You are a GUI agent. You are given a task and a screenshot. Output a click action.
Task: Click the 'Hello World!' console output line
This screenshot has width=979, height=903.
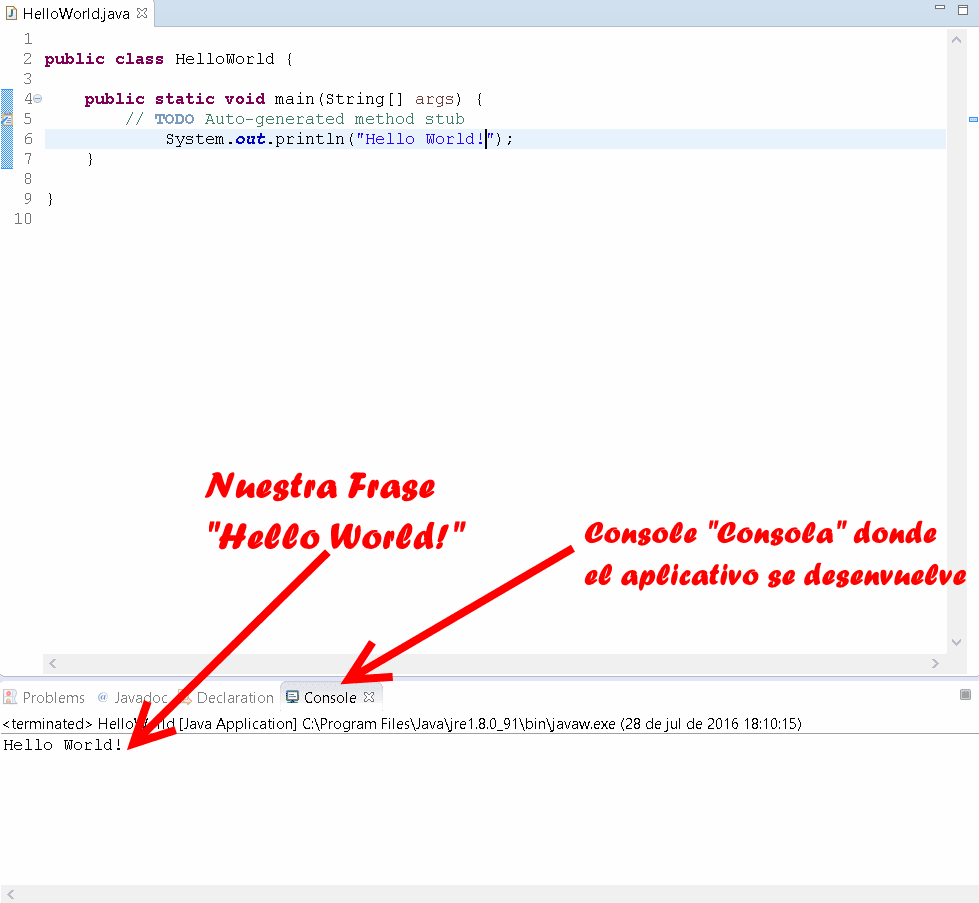tap(62, 745)
